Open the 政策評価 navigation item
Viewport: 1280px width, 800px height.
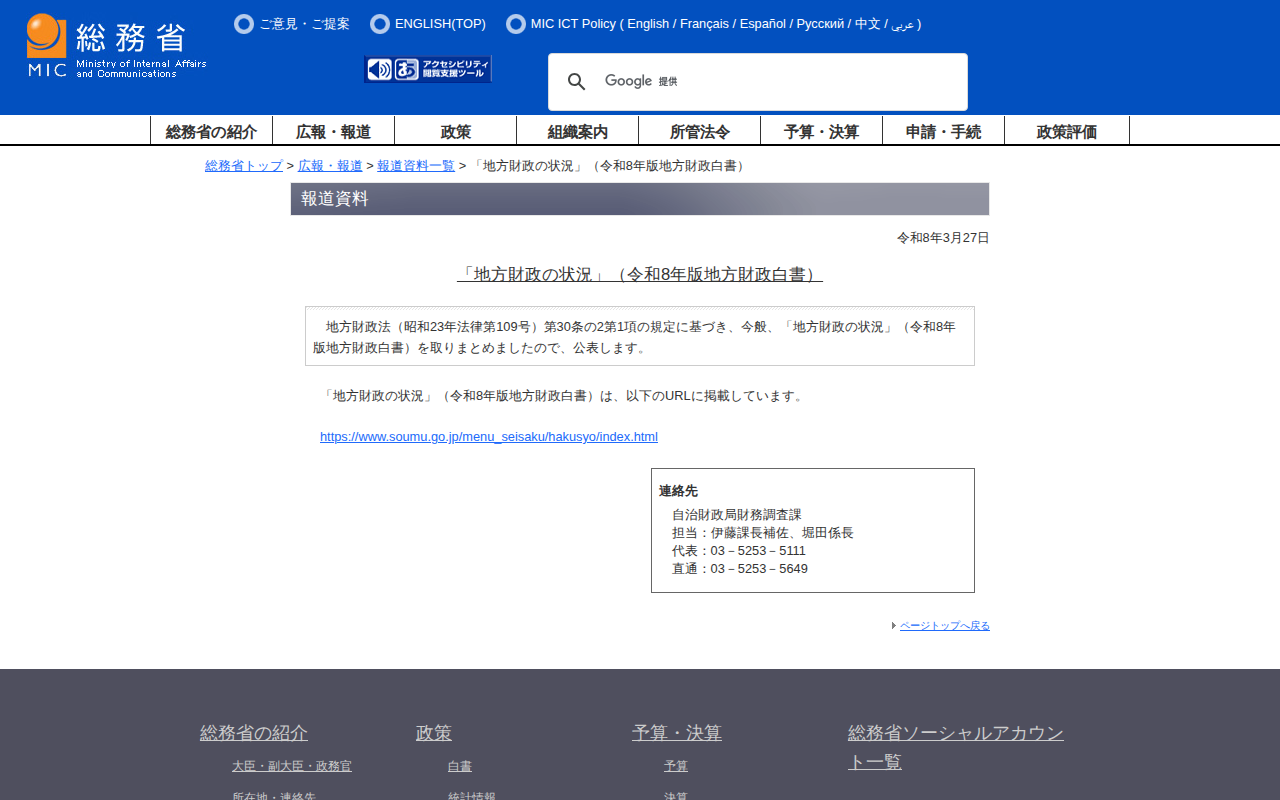point(1066,131)
